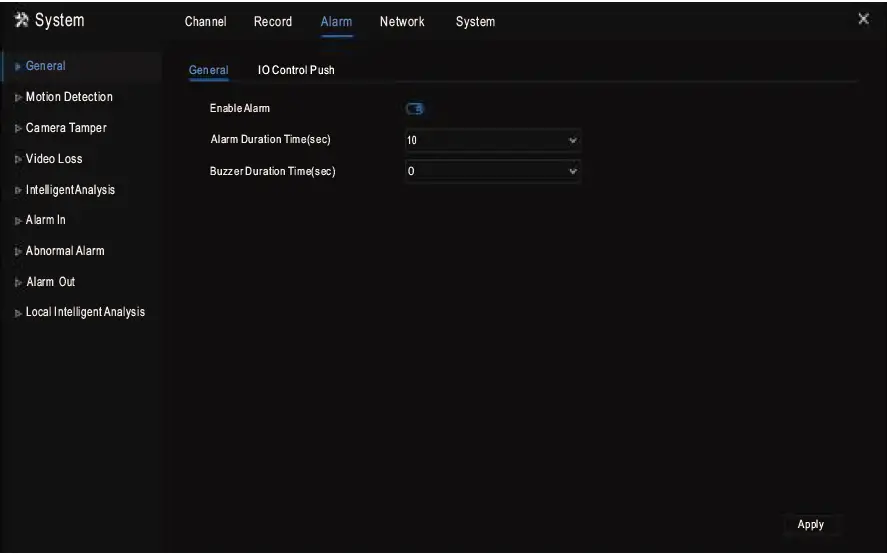The width and height of the screenshot is (887, 554).
Task: Click arrow beside Camera Tamper
Action: (x=18, y=128)
